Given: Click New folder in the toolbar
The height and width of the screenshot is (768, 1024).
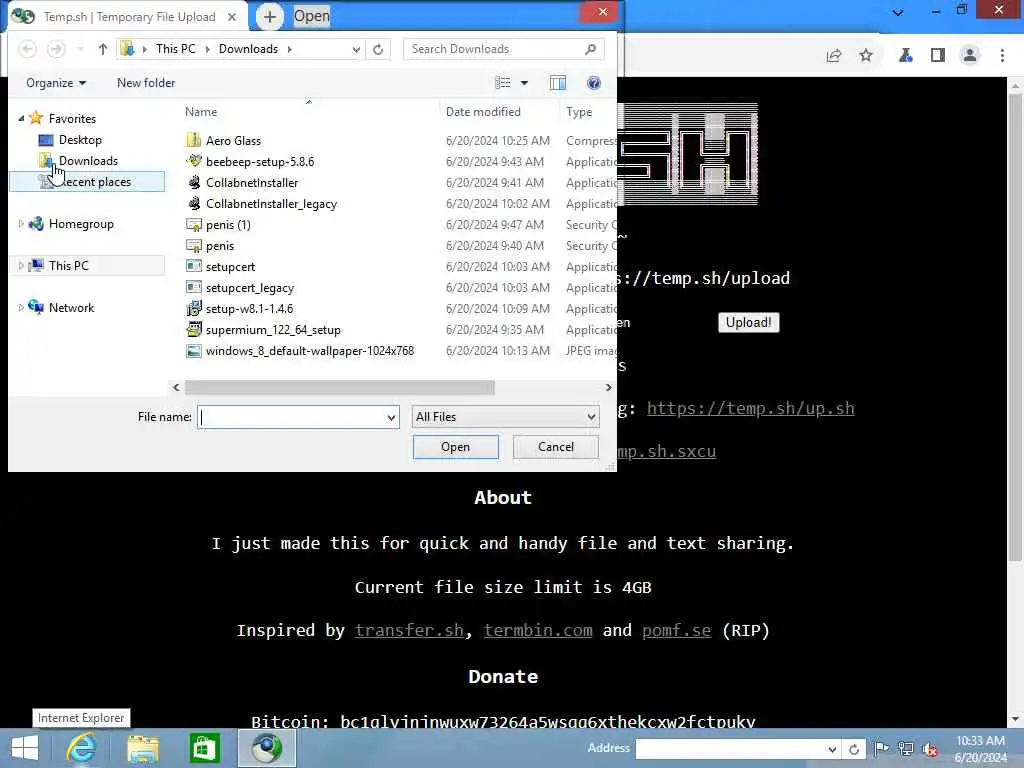Looking at the screenshot, I should pos(146,83).
